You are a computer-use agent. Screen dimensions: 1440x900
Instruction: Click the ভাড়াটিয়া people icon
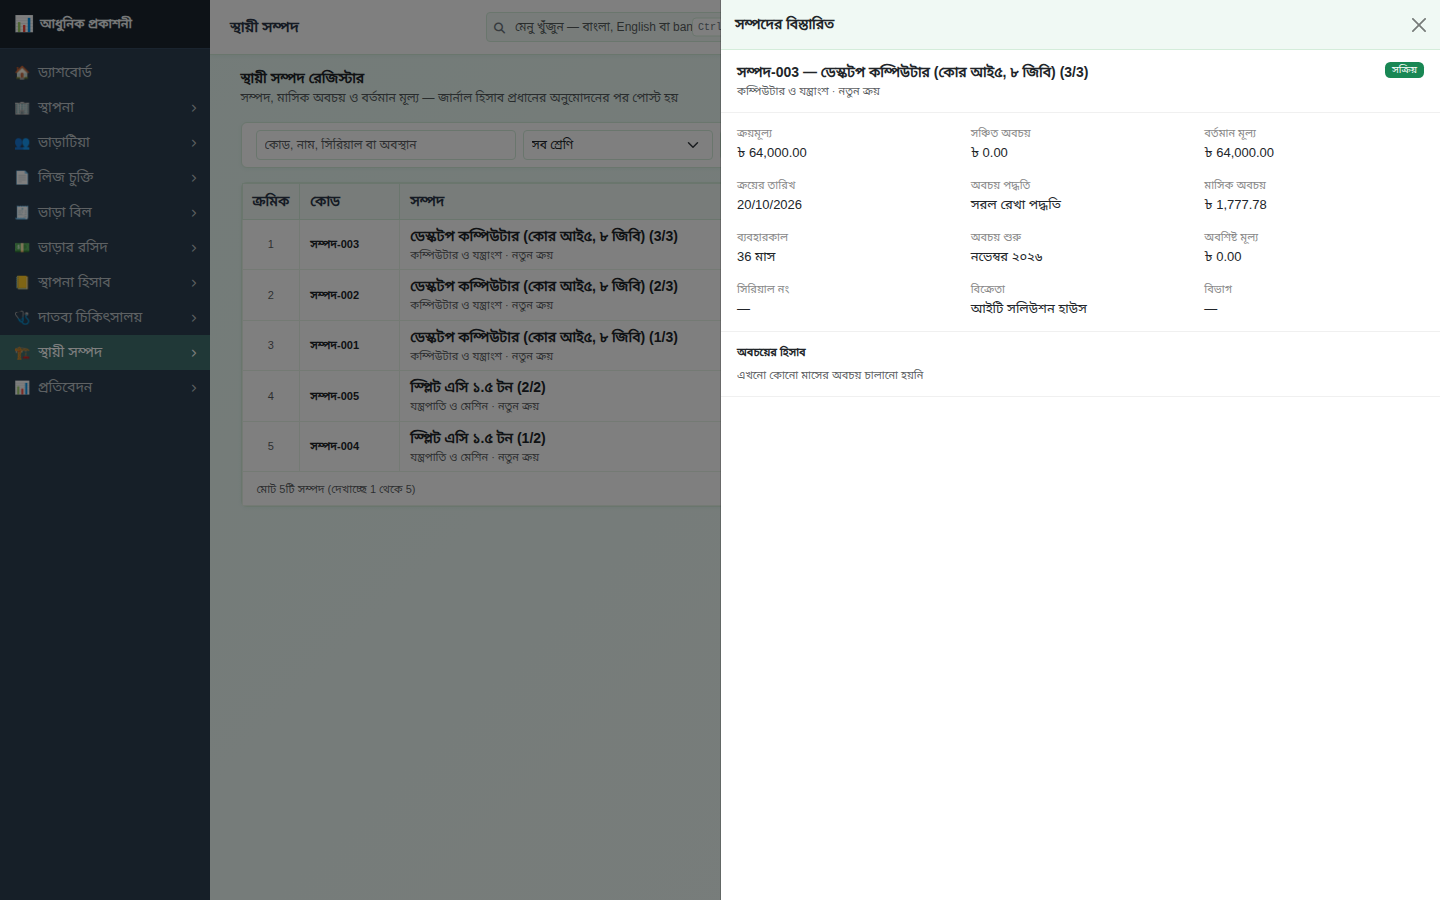22,143
